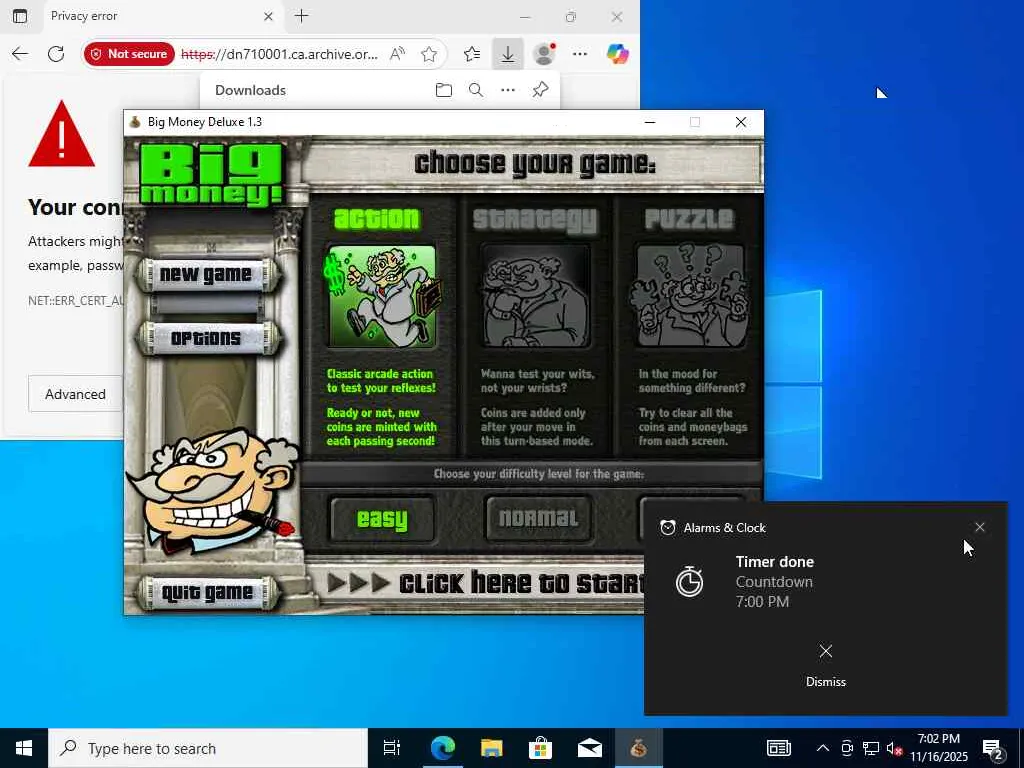The image size is (1024, 768).
Task: Show hidden system tray icons
Action: click(x=823, y=748)
